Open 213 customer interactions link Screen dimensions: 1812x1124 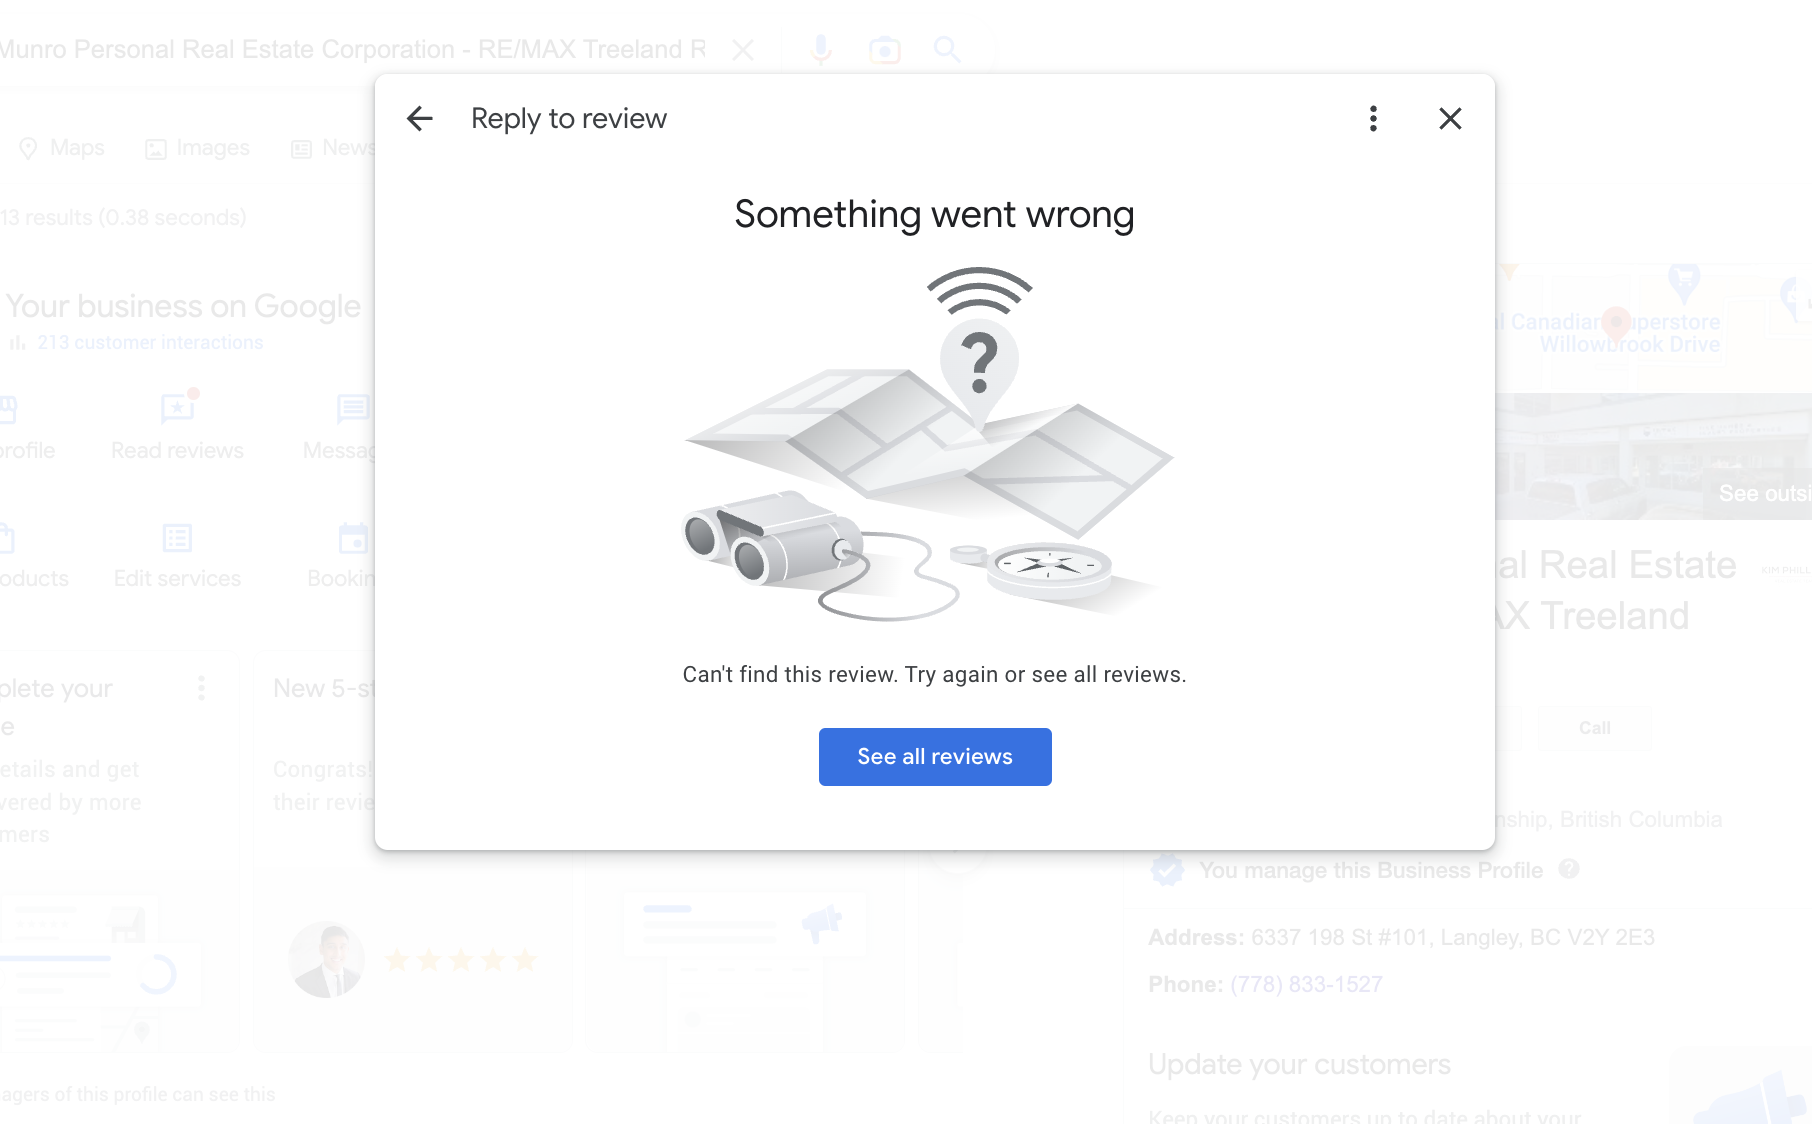(150, 343)
